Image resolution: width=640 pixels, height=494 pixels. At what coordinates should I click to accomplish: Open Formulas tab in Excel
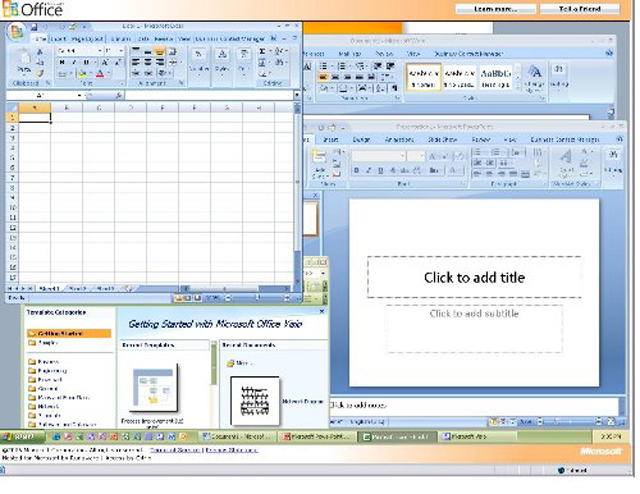[120, 39]
